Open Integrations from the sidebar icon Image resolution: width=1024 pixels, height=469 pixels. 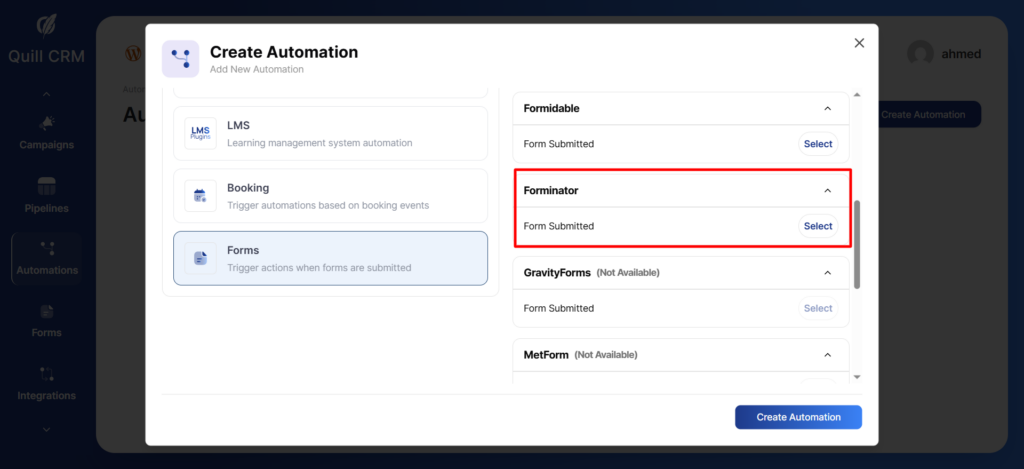pos(47,374)
